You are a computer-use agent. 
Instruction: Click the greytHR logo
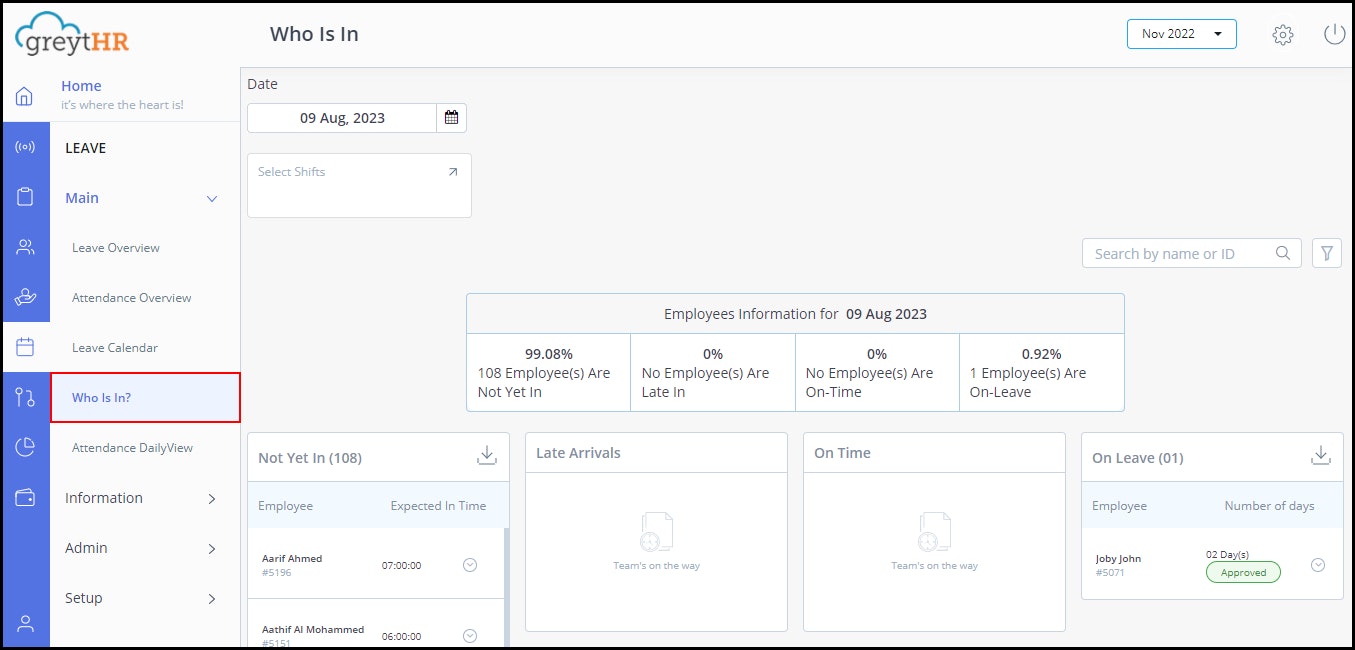coord(72,34)
